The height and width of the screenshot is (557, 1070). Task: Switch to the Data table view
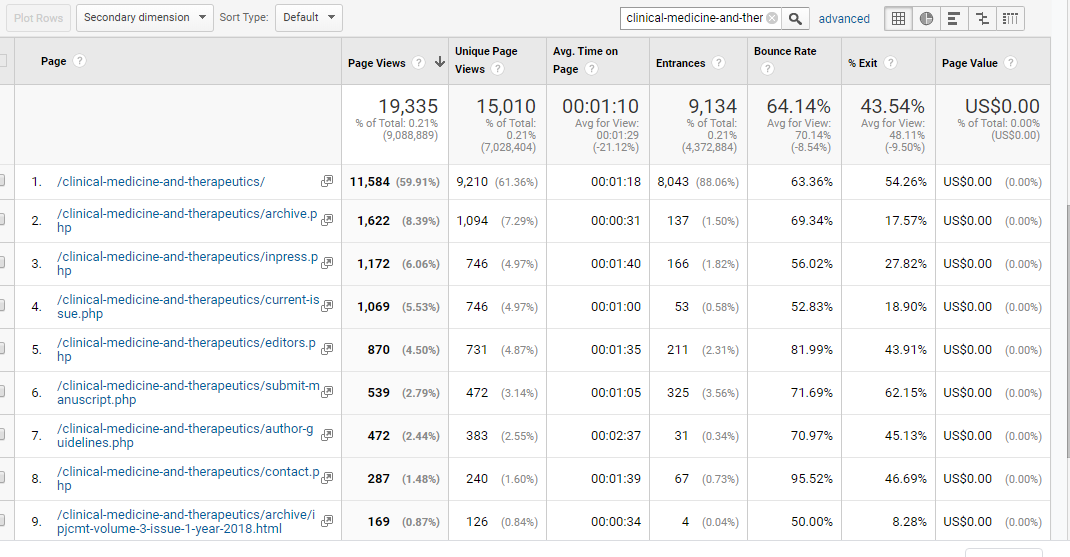[x=898, y=18]
